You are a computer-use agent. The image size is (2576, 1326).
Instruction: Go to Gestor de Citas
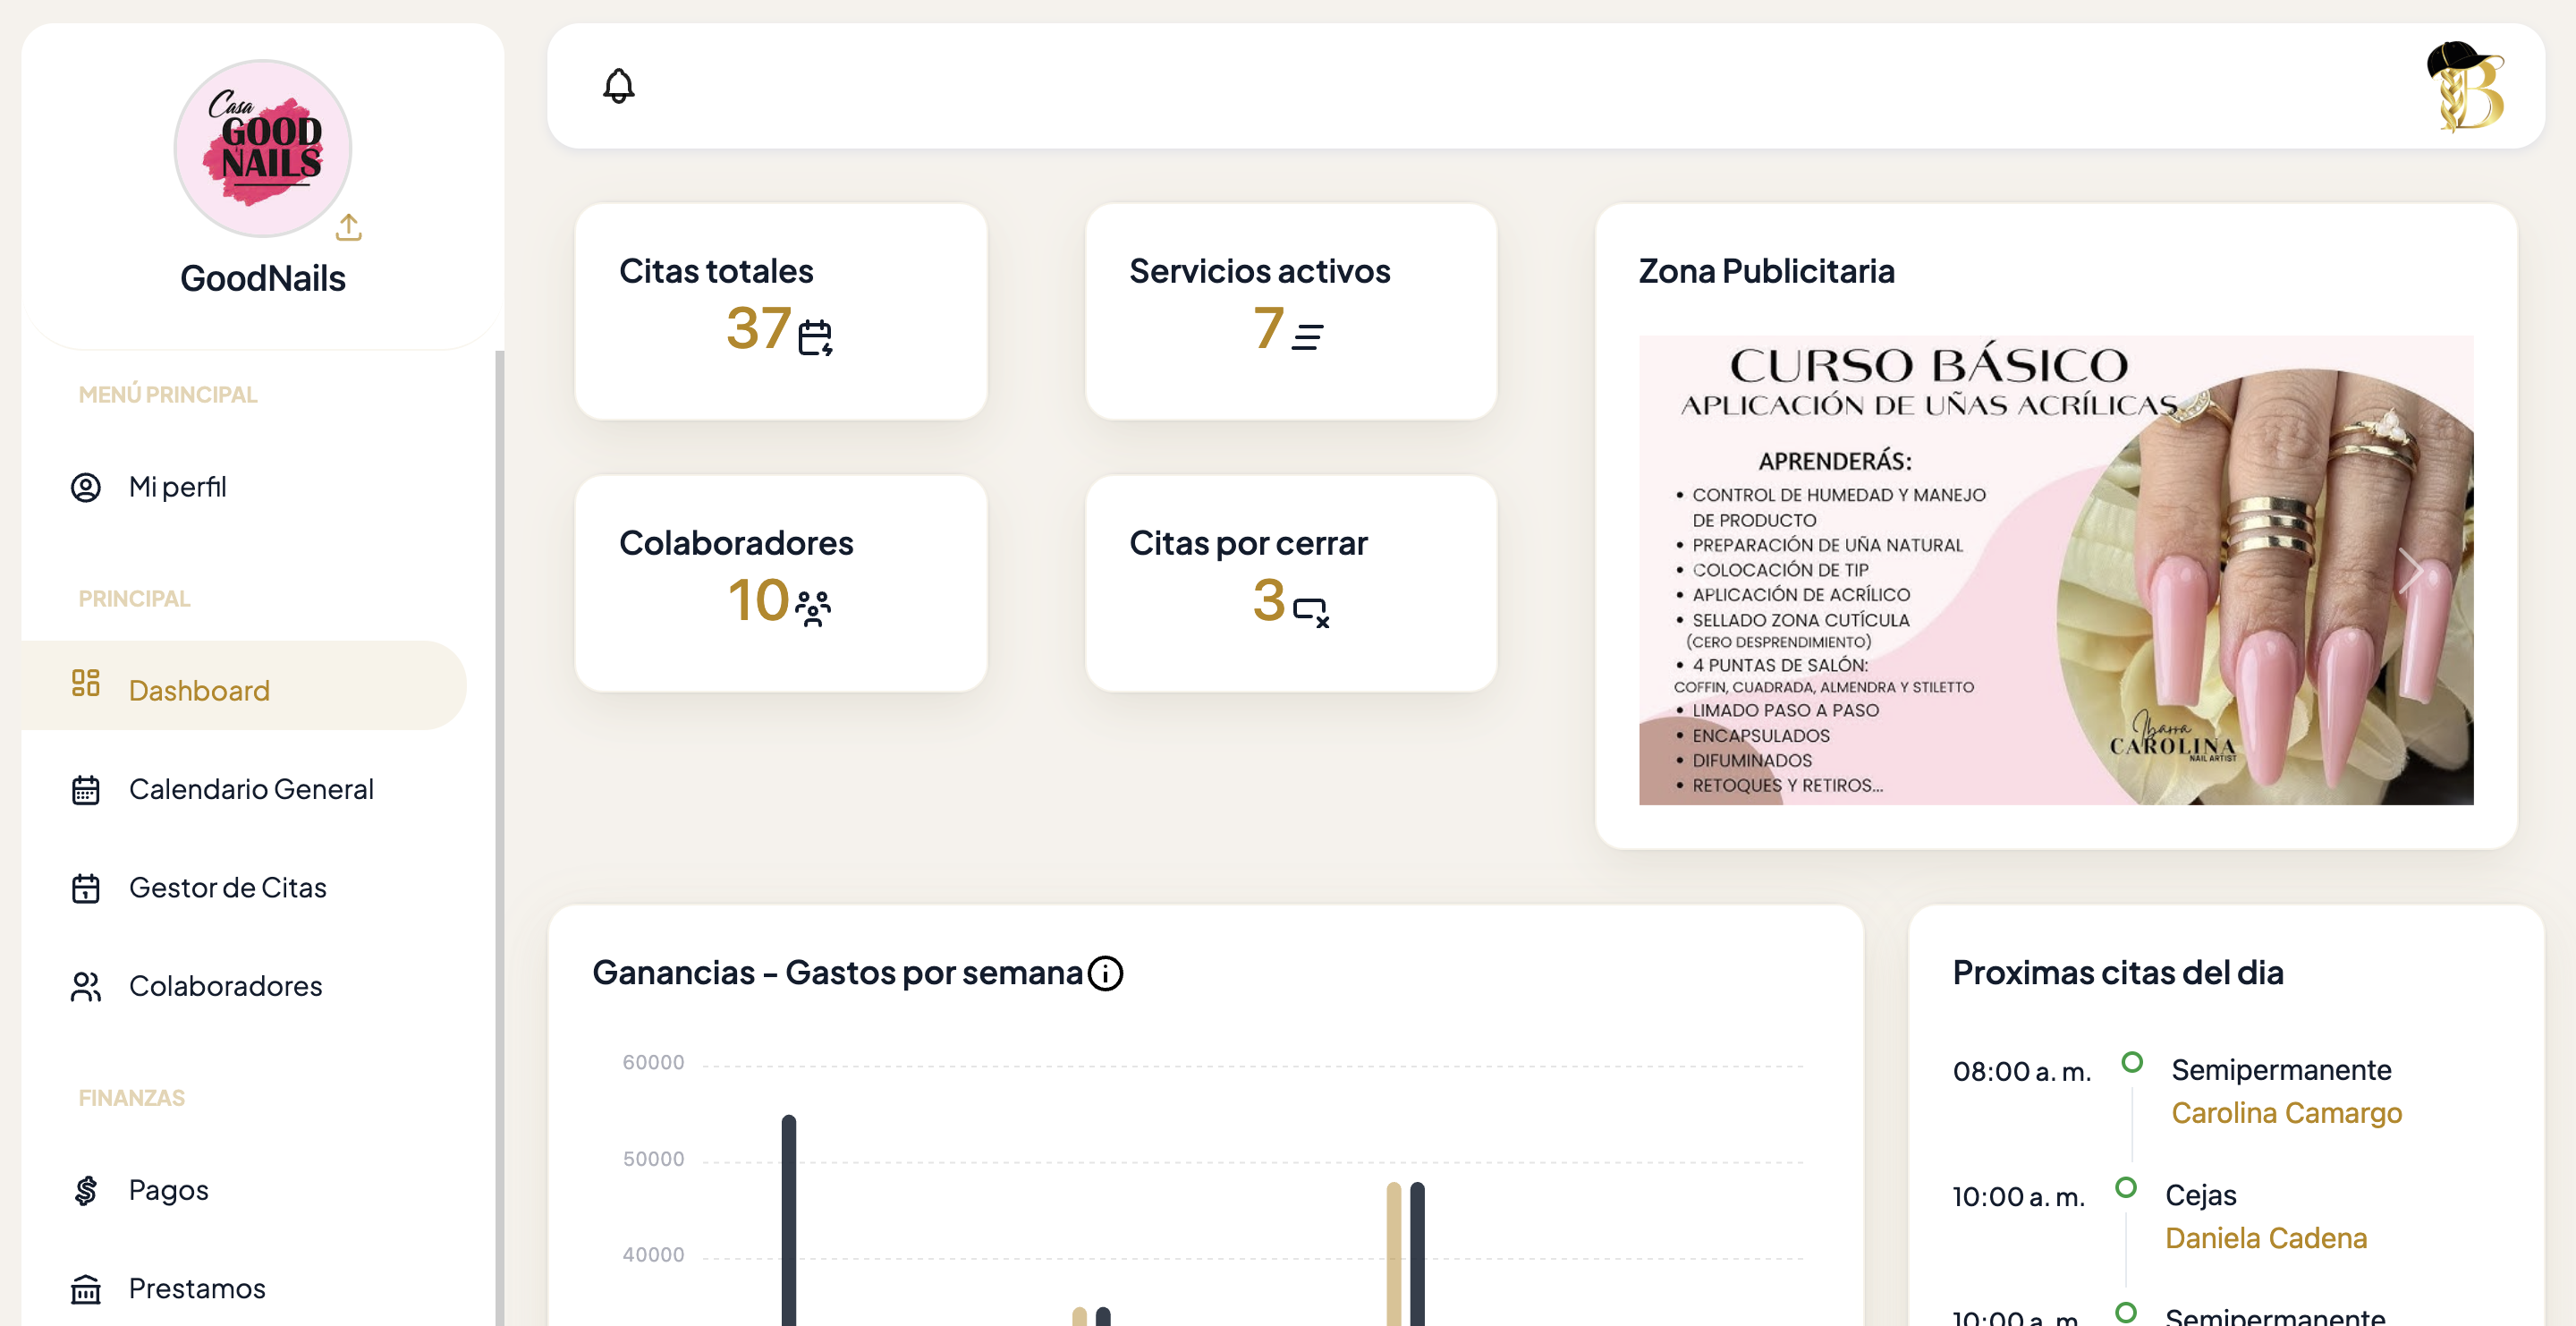[x=227, y=887]
